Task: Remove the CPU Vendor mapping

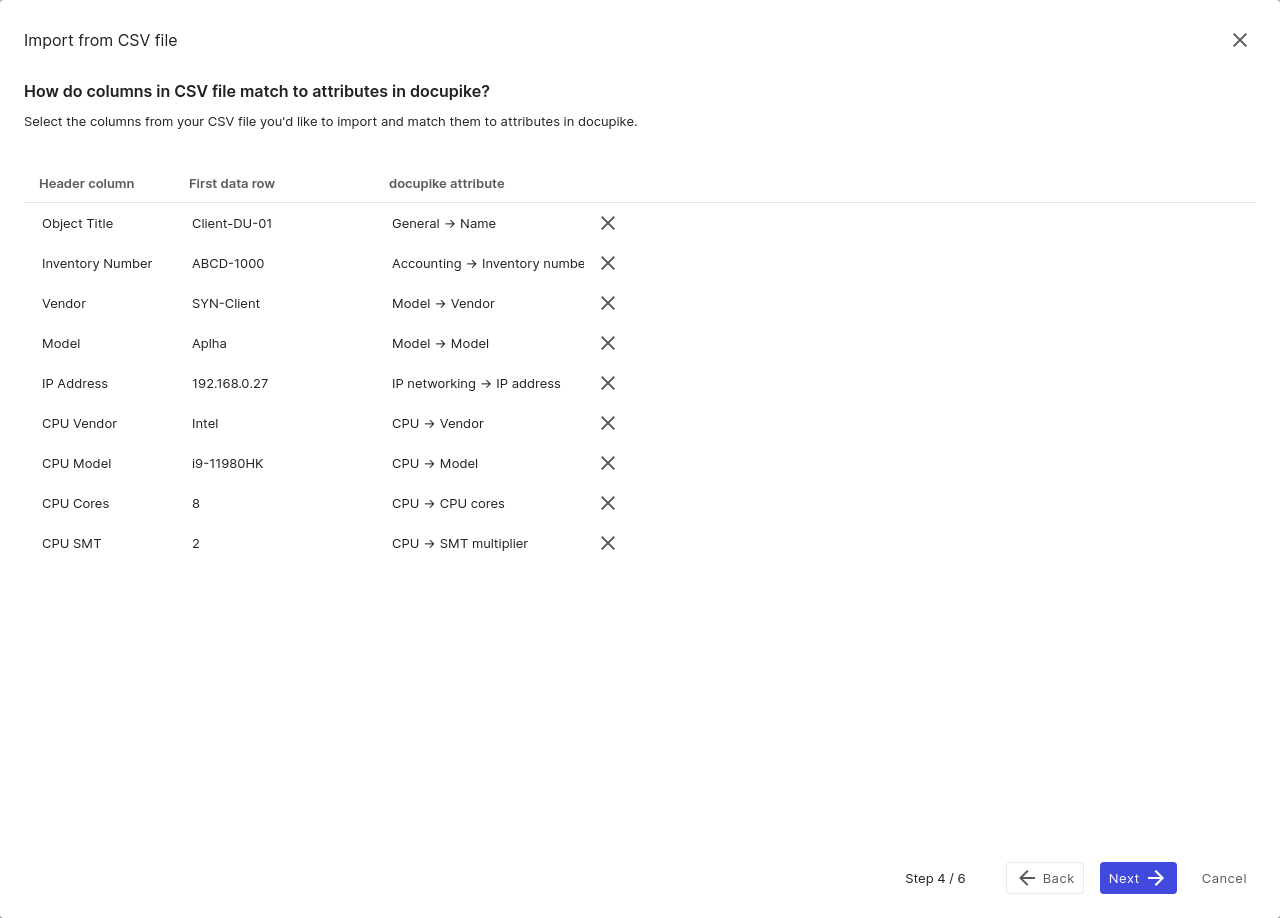Action: pos(607,423)
